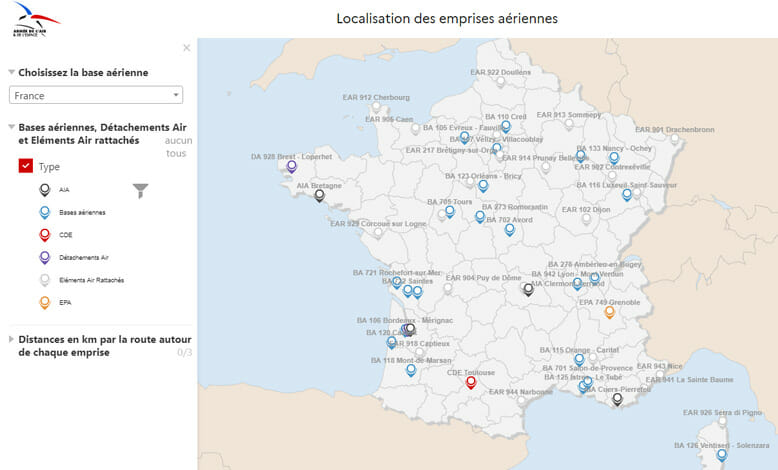The width and height of the screenshot is (778, 470).
Task: Click the BA 105 Évreux - Fauville marker
Action: coord(464,137)
